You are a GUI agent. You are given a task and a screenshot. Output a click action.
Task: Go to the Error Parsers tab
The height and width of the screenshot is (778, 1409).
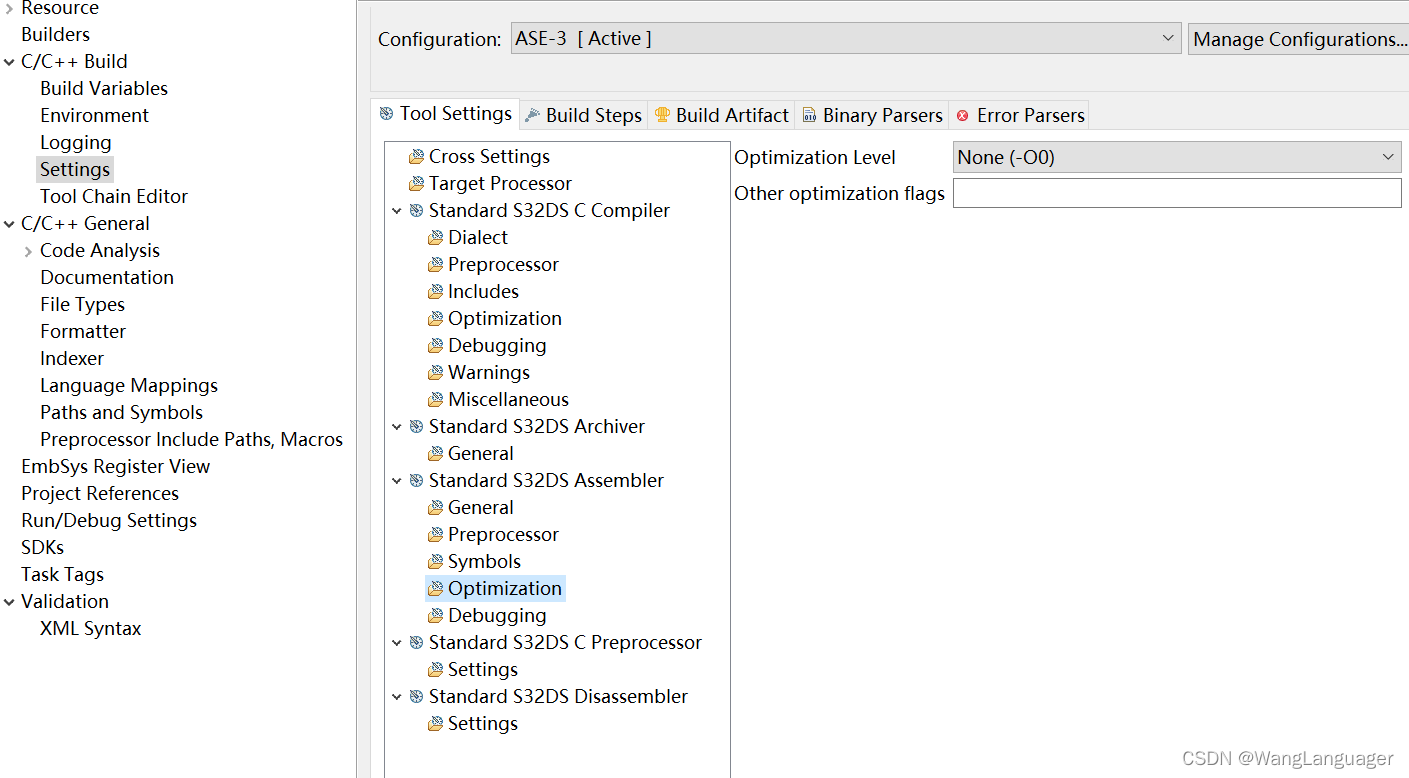point(1019,115)
